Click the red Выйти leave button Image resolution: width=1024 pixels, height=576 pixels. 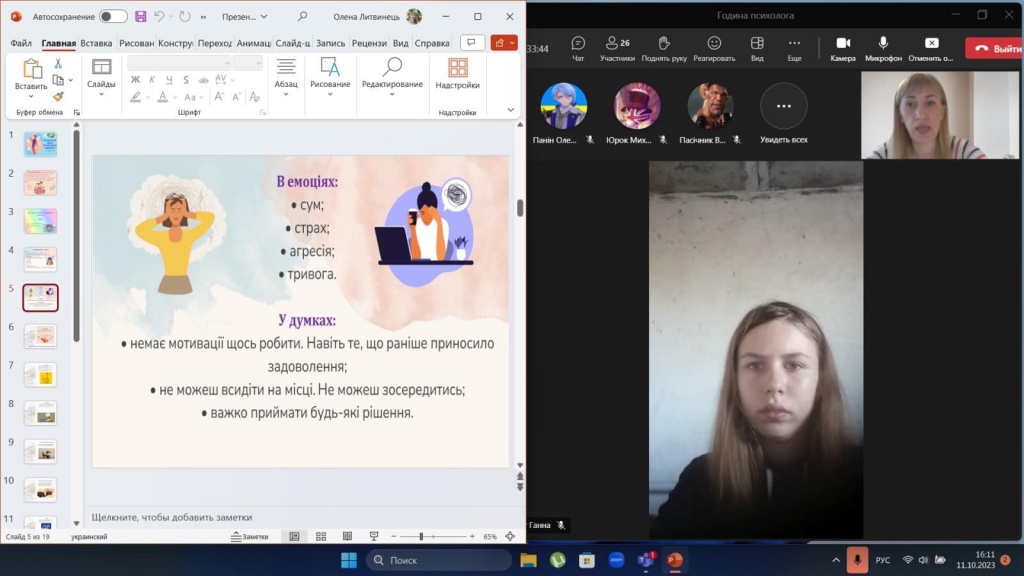993,48
